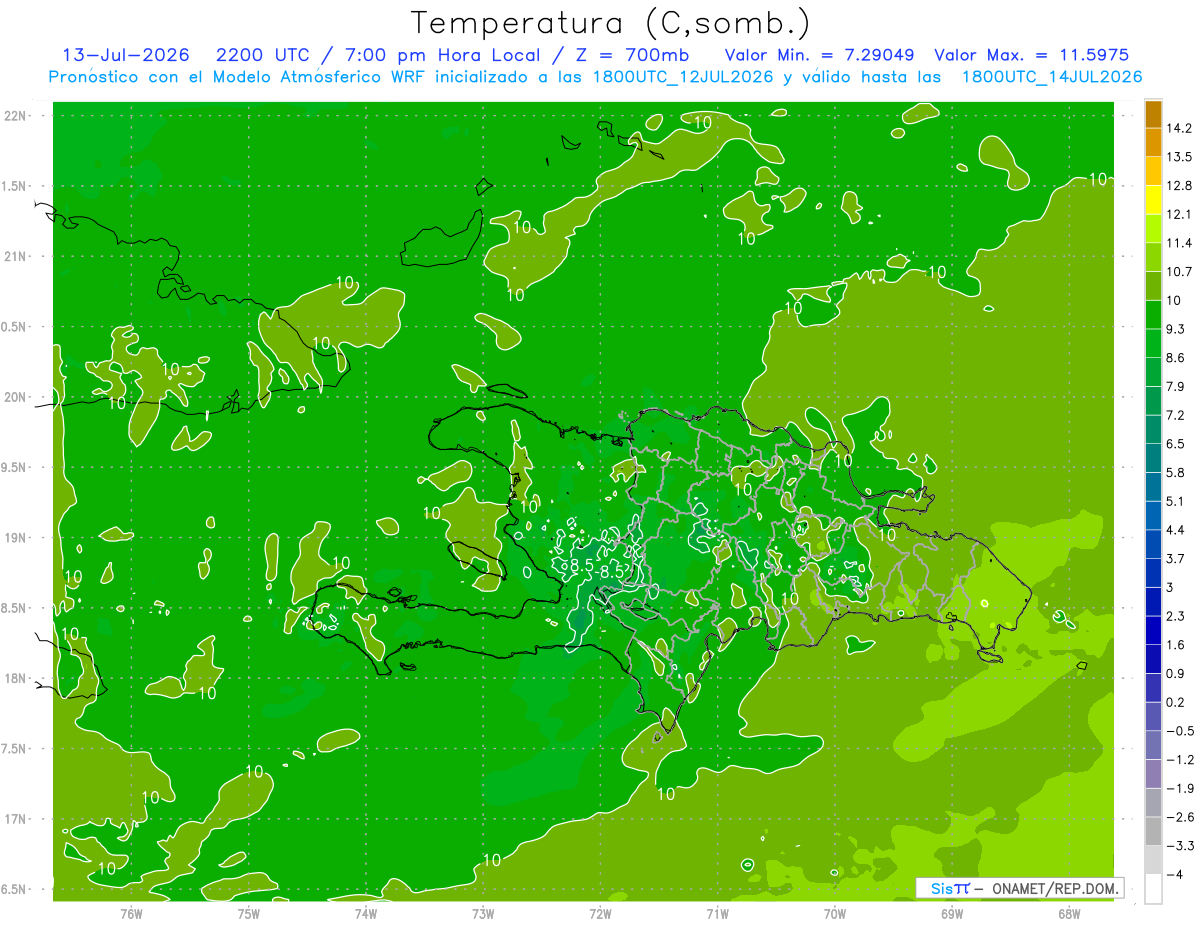Viewport: 1200px width, 927px height.
Task: Click the 68W longitude tick label
Action: (x=1069, y=913)
